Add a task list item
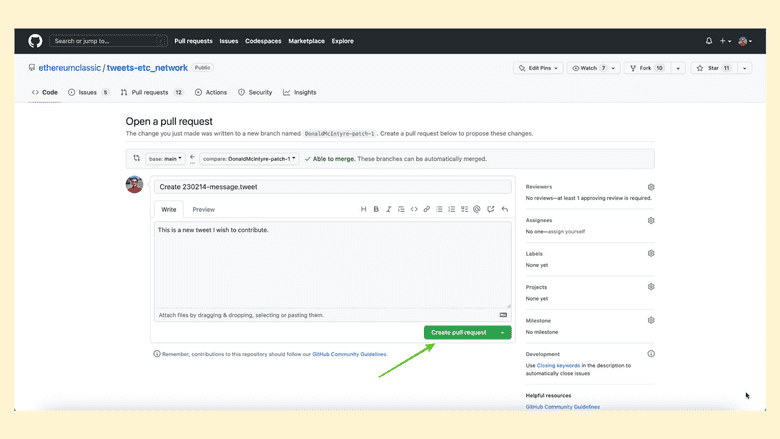This screenshot has width=780, height=439. (x=464, y=209)
